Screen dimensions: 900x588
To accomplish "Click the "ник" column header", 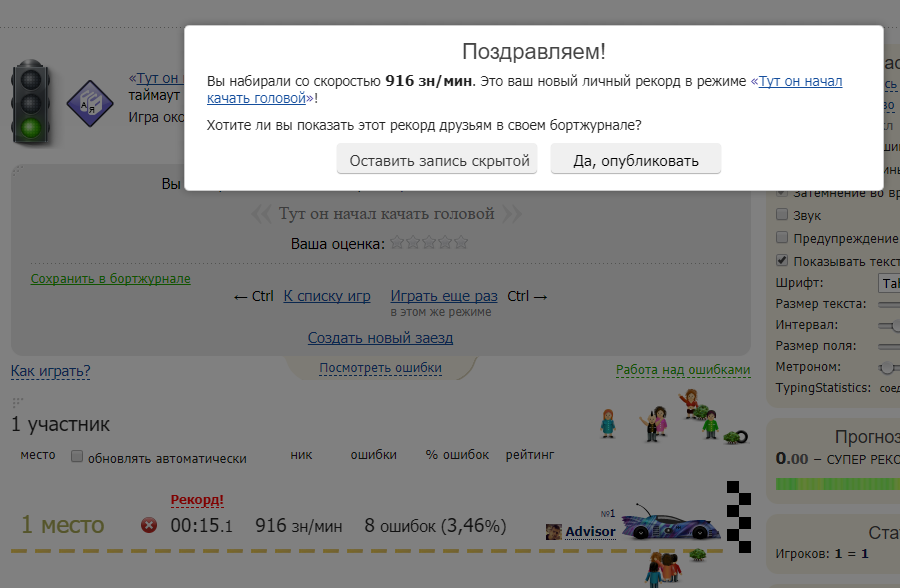I will coord(301,455).
